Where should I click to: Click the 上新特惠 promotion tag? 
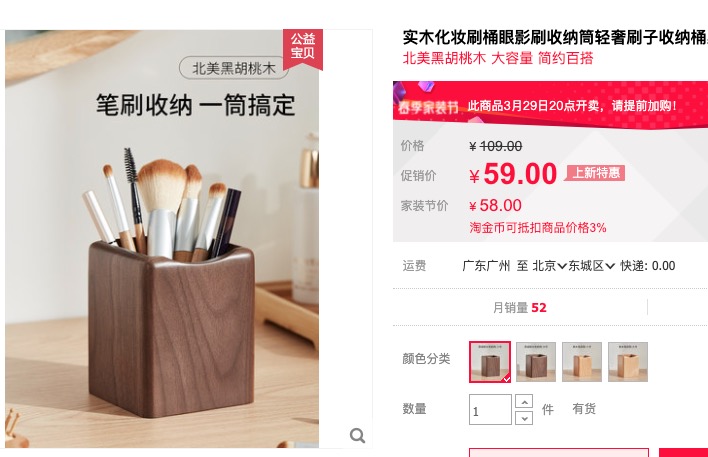(595, 173)
